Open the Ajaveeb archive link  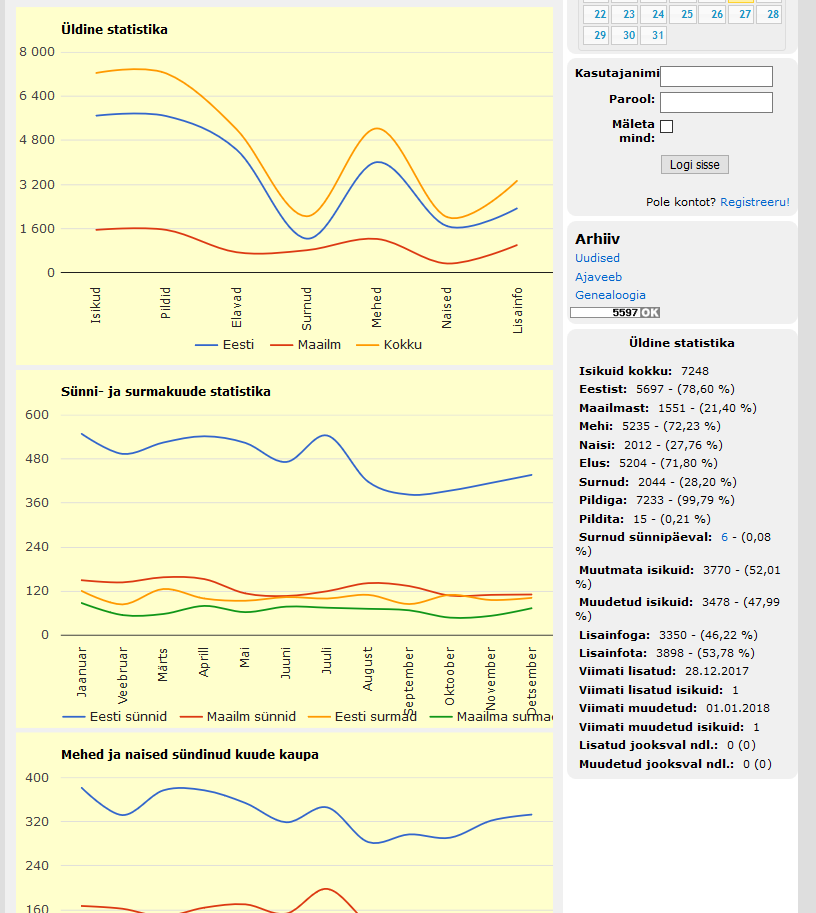pos(598,277)
